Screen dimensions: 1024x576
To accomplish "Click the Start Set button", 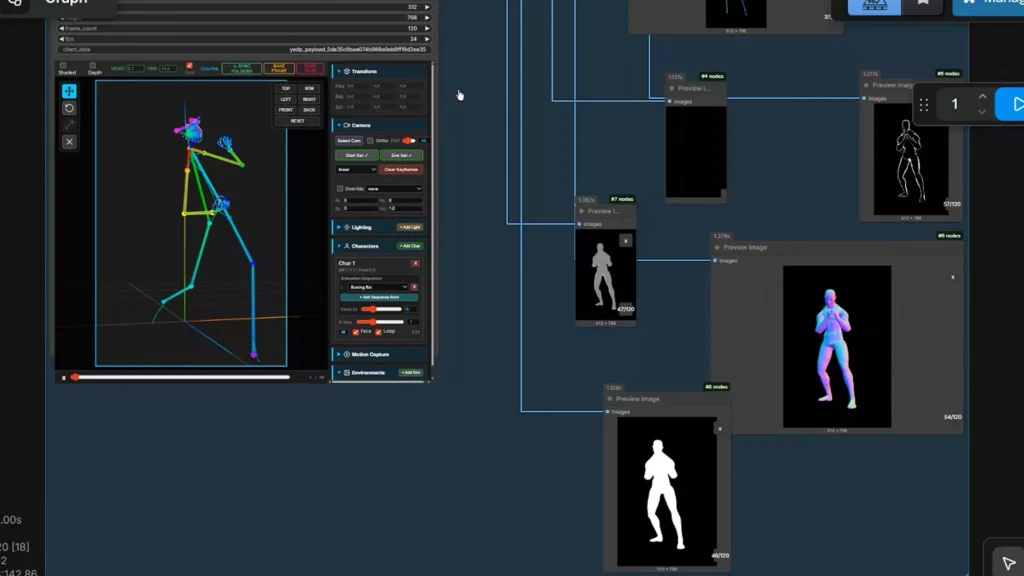I will point(357,155).
